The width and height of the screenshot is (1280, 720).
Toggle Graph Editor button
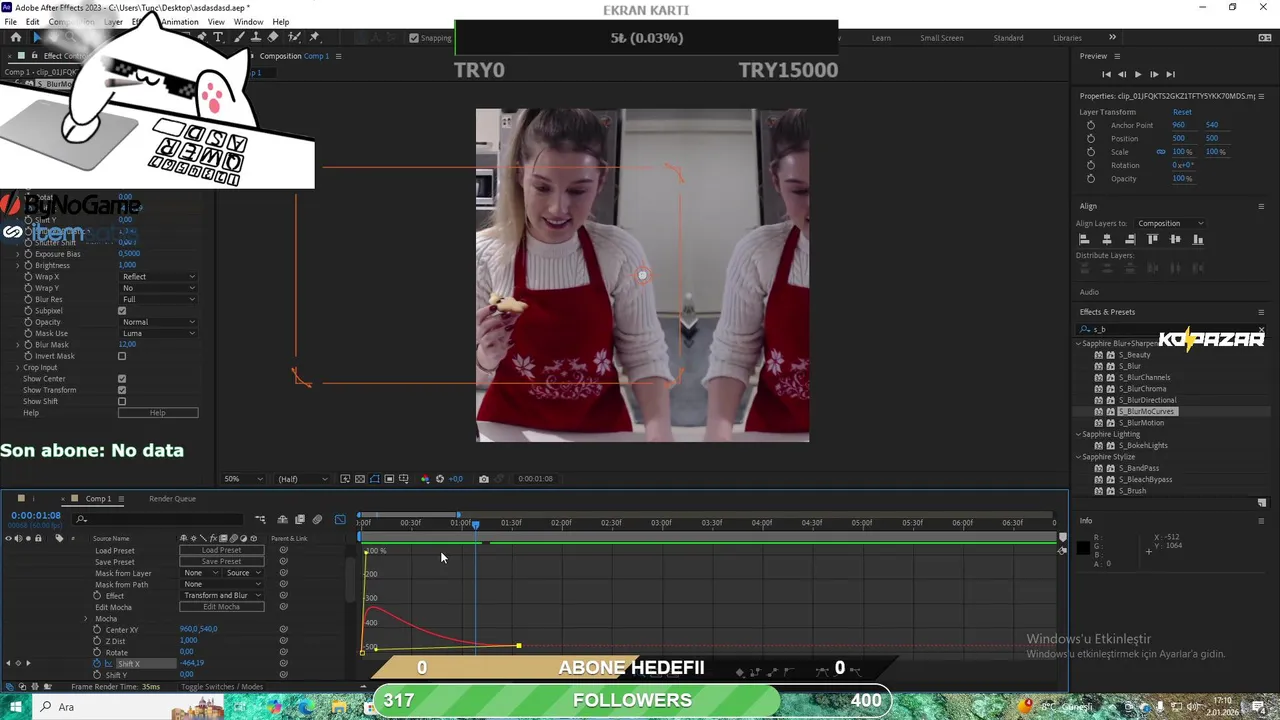(x=340, y=519)
